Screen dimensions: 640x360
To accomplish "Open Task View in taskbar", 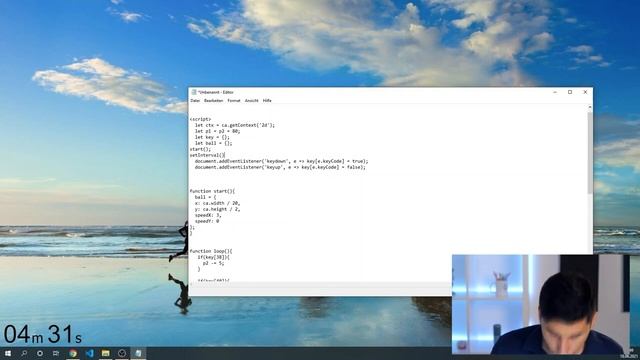I will point(56,353).
